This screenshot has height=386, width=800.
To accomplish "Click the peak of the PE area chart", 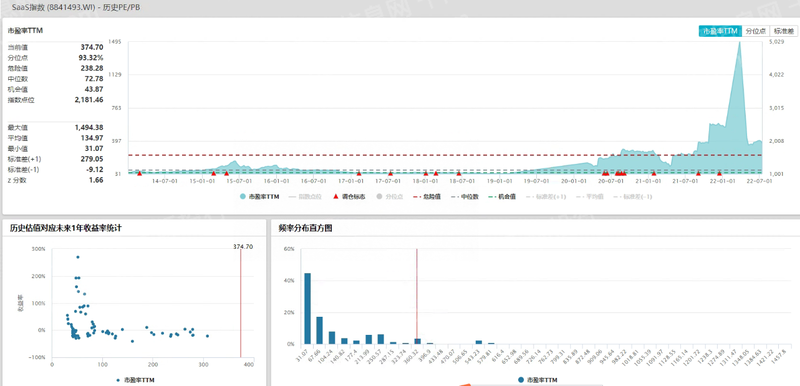I will [x=739, y=43].
